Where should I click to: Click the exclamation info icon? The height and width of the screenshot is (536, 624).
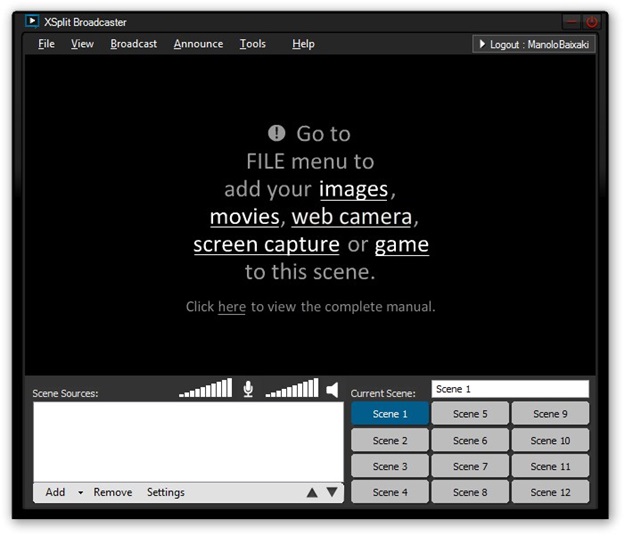[277, 133]
